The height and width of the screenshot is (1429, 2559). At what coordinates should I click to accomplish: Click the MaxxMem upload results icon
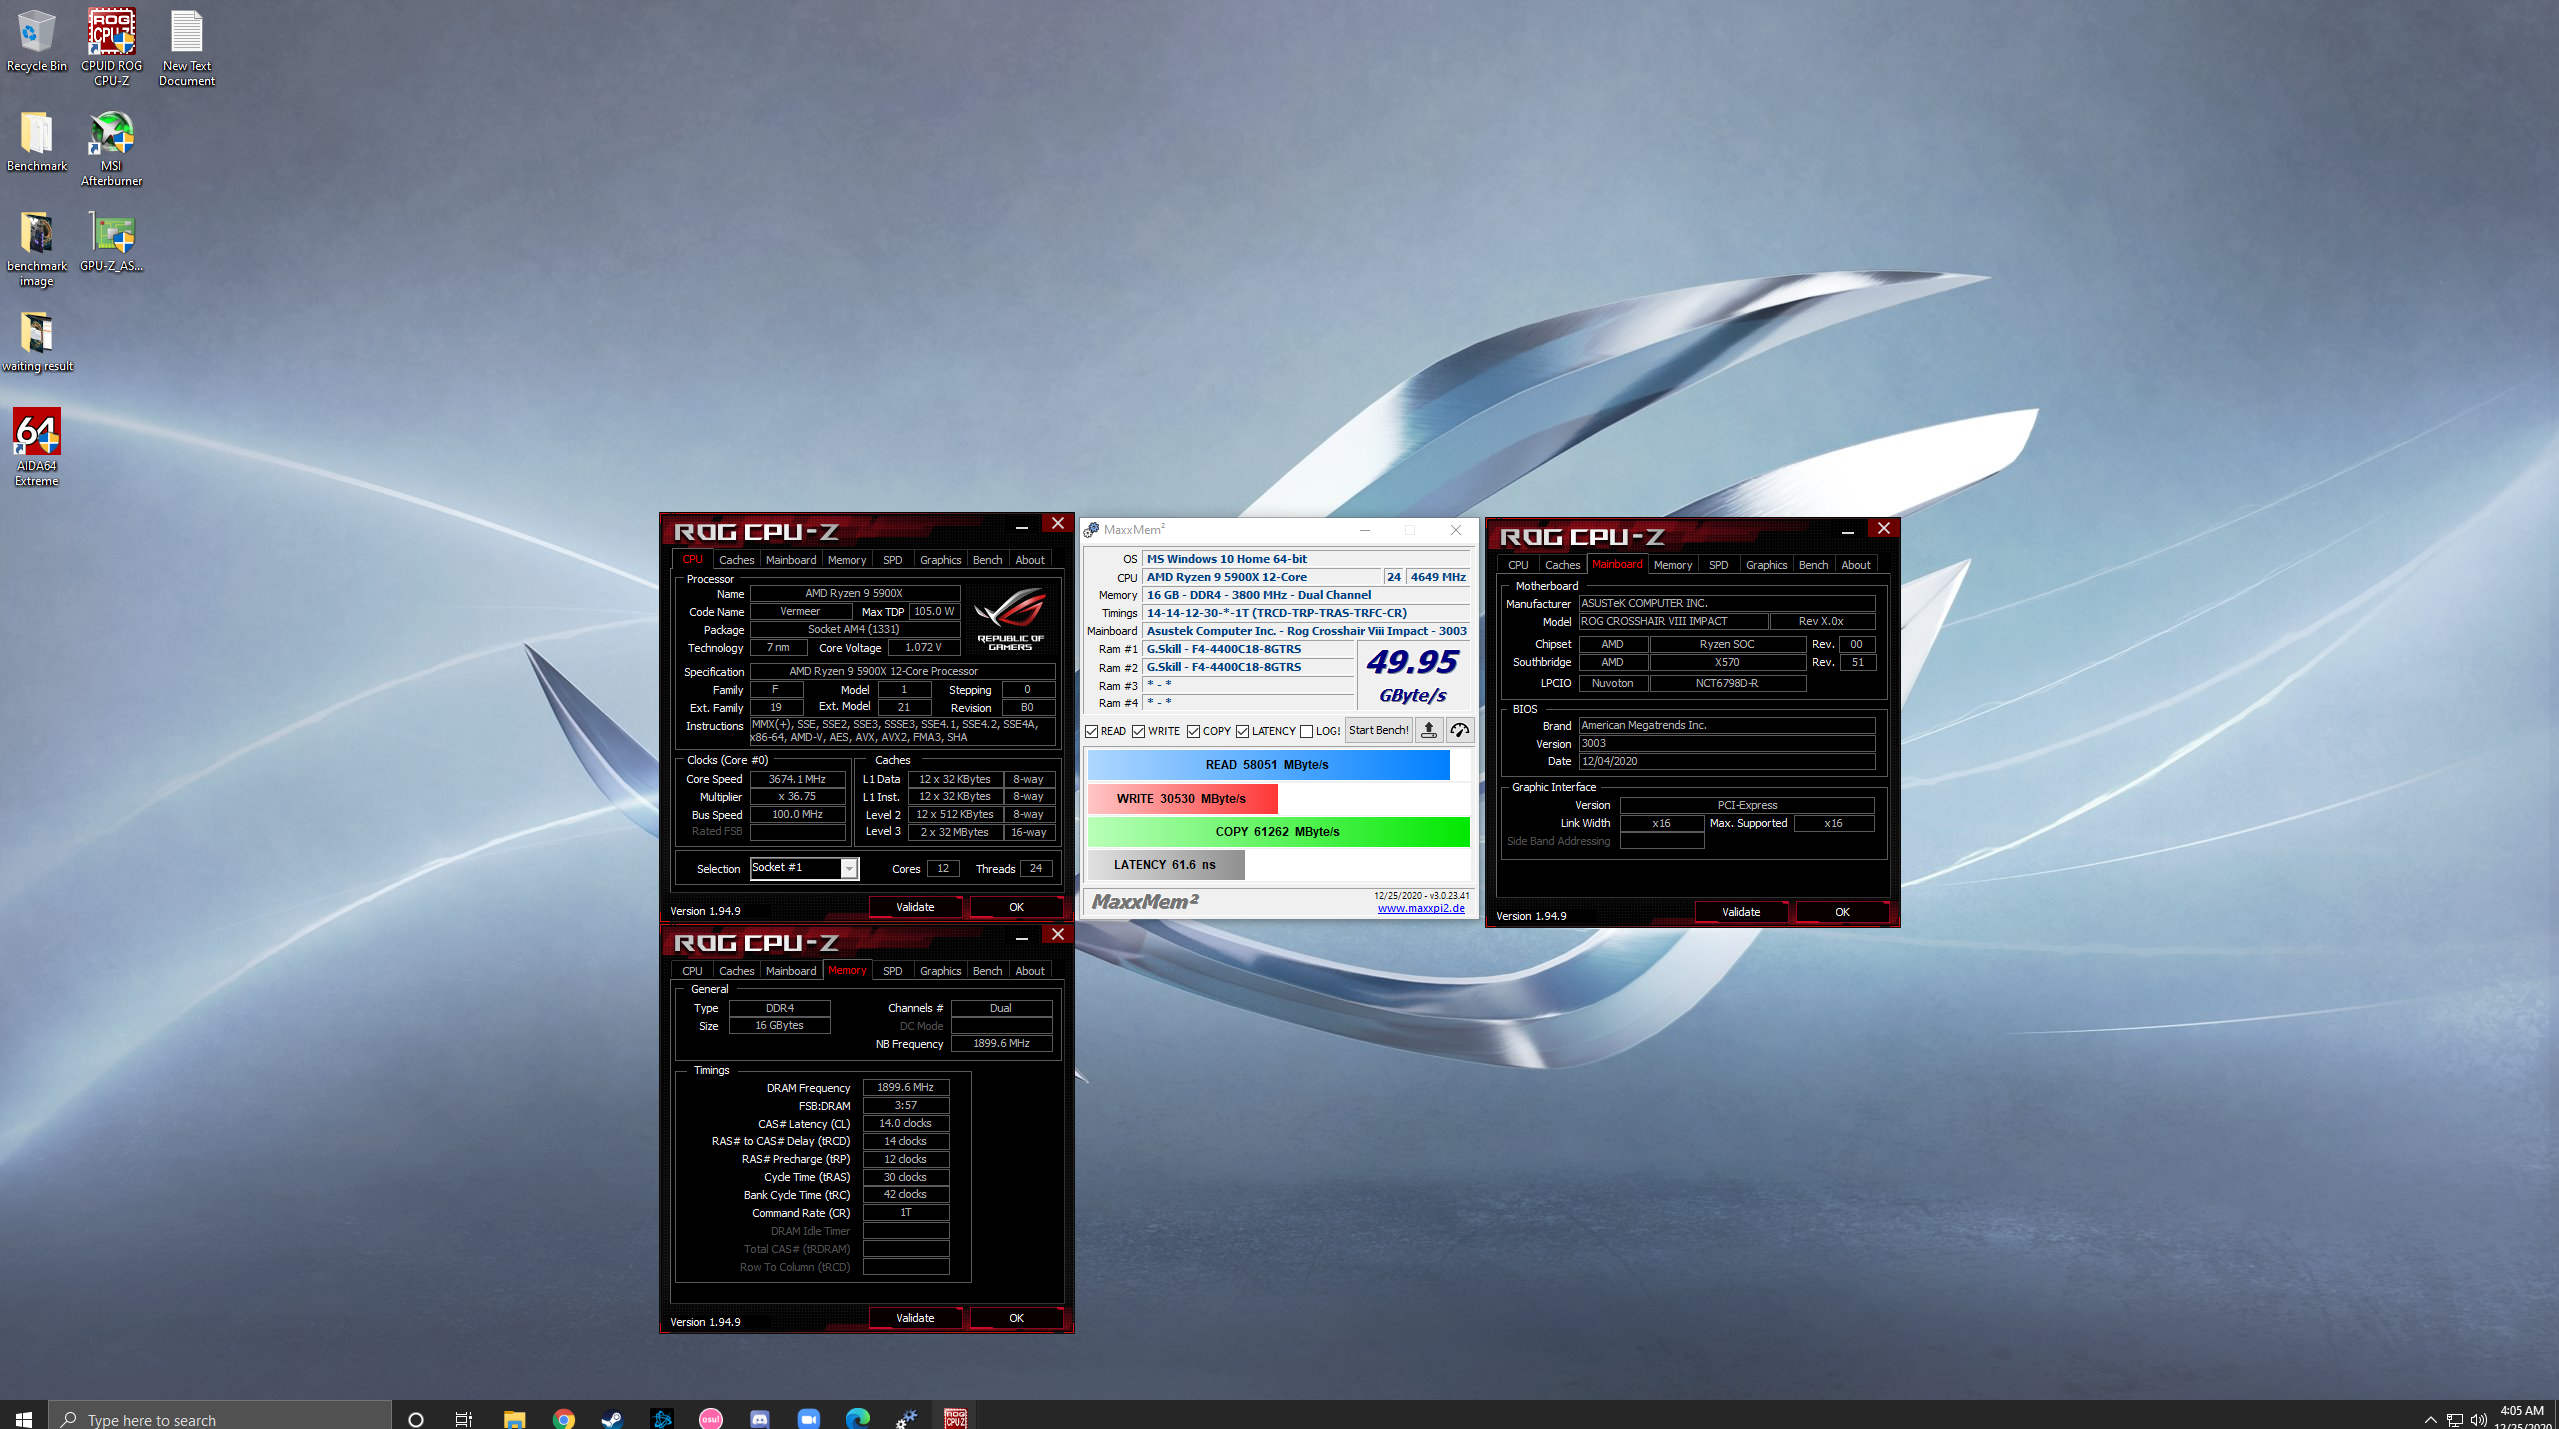point(1428,730)
